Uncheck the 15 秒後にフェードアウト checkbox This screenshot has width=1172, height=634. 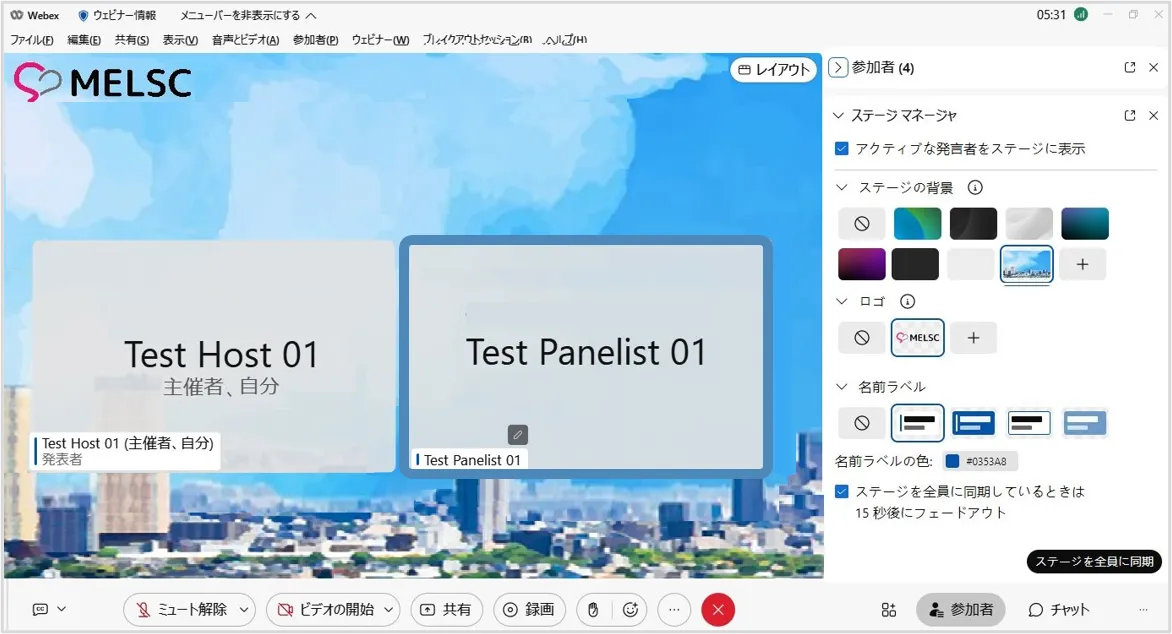click(842, 492)
